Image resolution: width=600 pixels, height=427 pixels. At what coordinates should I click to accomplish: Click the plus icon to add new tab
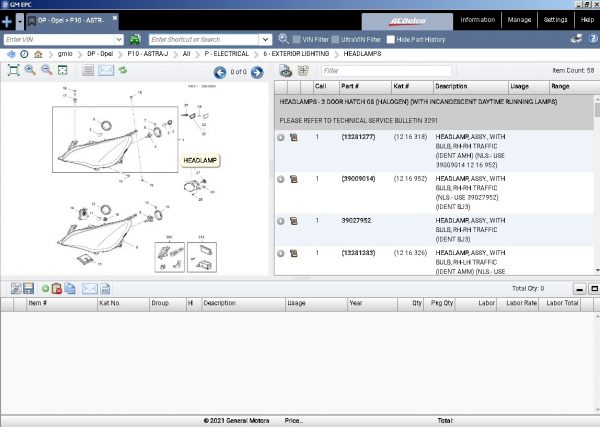(7, 21)
